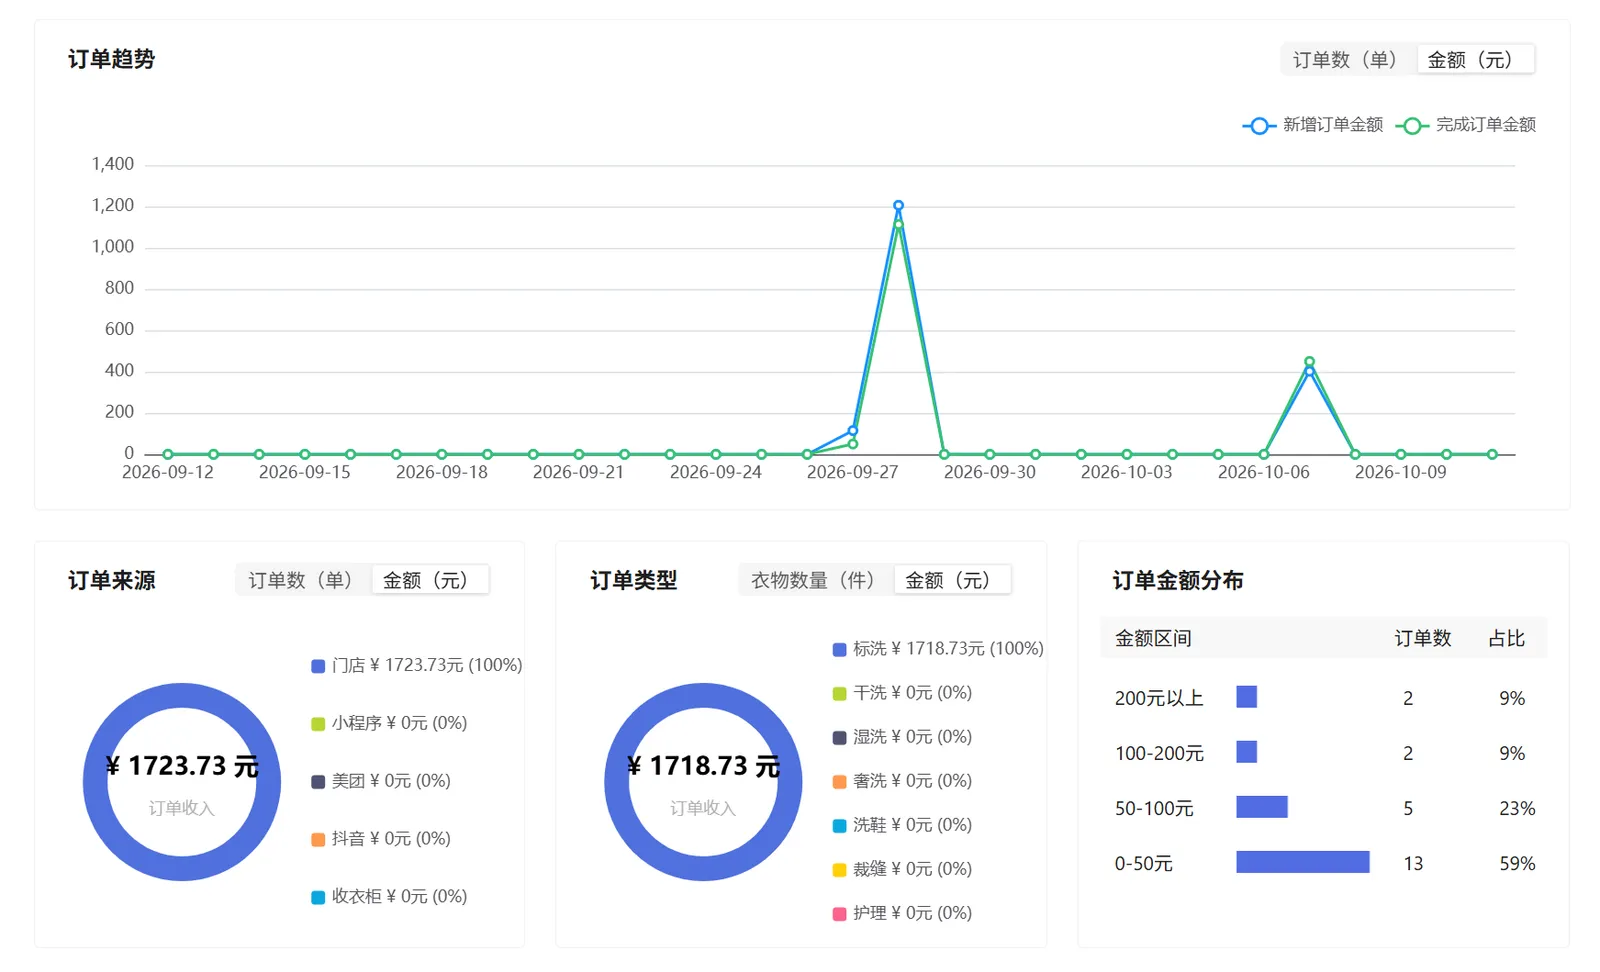Toggle 美团 legend item
1600x972 pixels.
(381, 781)
